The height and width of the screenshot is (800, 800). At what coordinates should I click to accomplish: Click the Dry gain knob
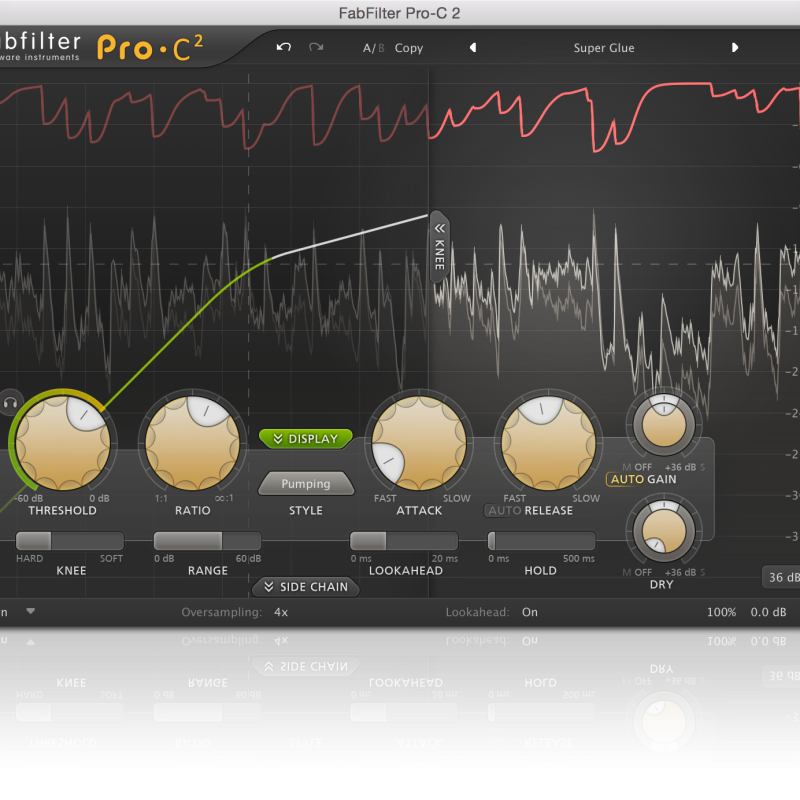tap(664, 531)
